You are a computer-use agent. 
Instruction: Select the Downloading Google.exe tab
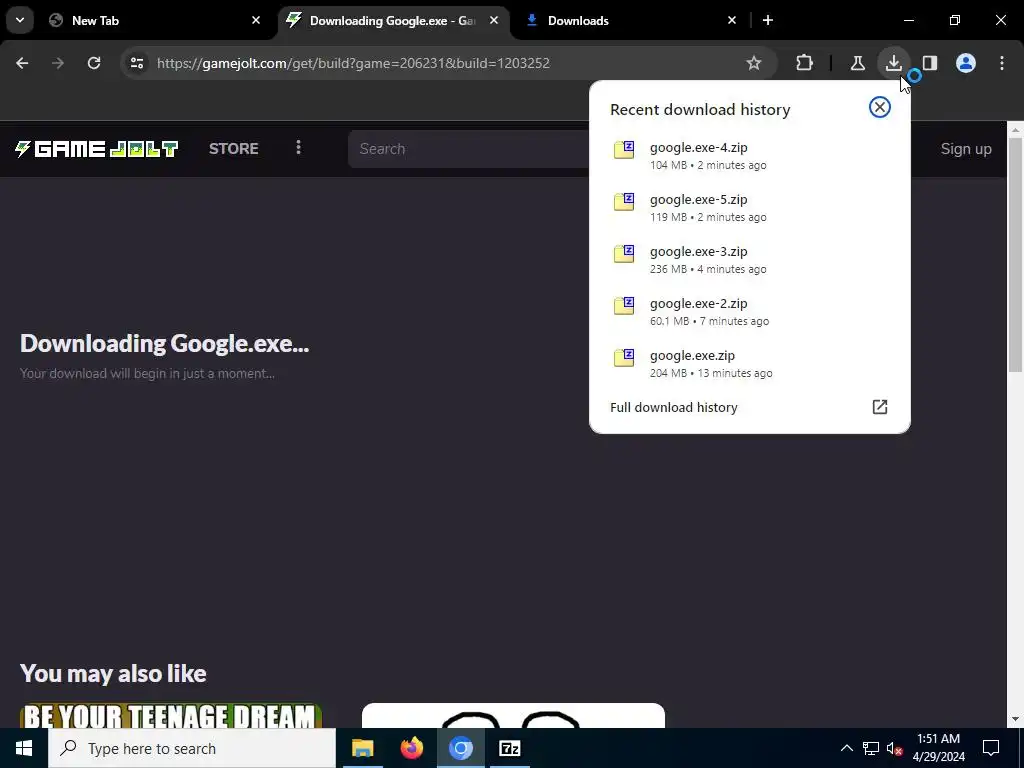click(392, 21)
